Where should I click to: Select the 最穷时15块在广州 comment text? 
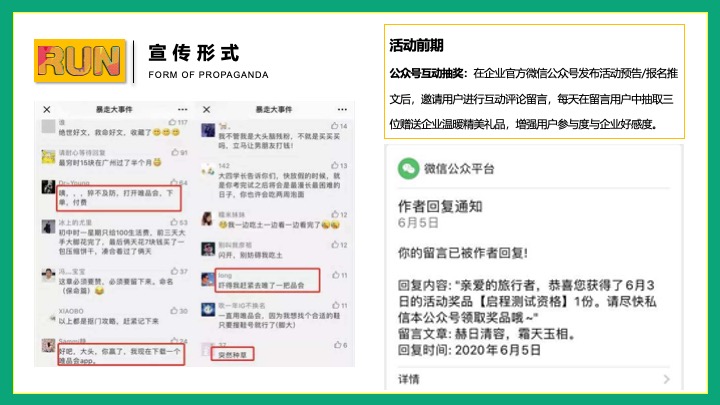point(110,162)
